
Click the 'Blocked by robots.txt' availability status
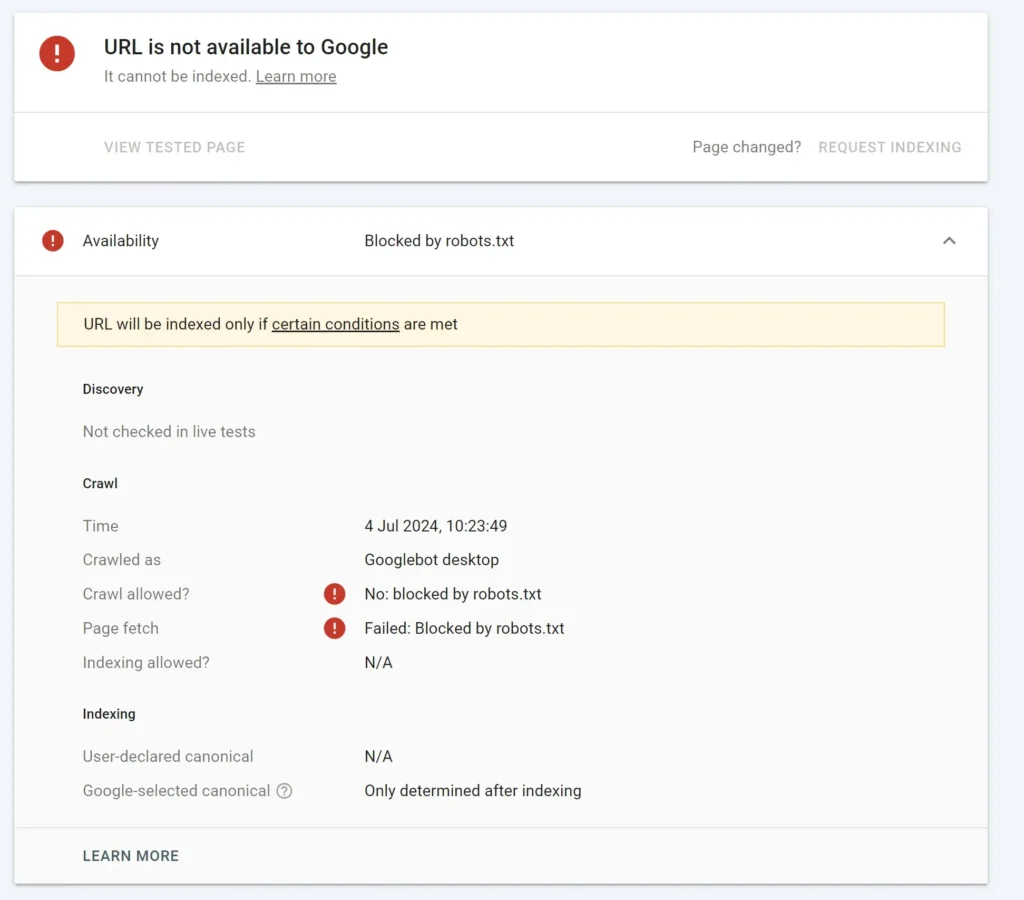pos(439,241)
